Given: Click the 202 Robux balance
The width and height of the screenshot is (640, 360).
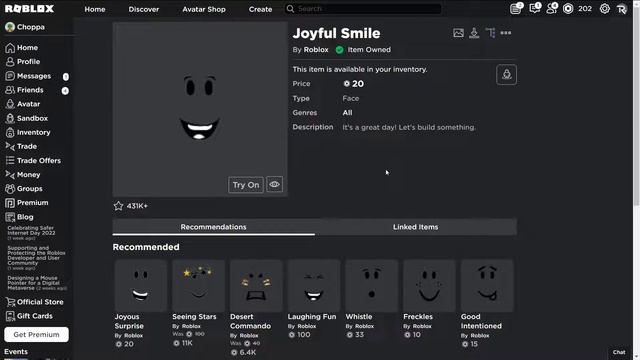Looking at the screenshot, I should 585,9.
